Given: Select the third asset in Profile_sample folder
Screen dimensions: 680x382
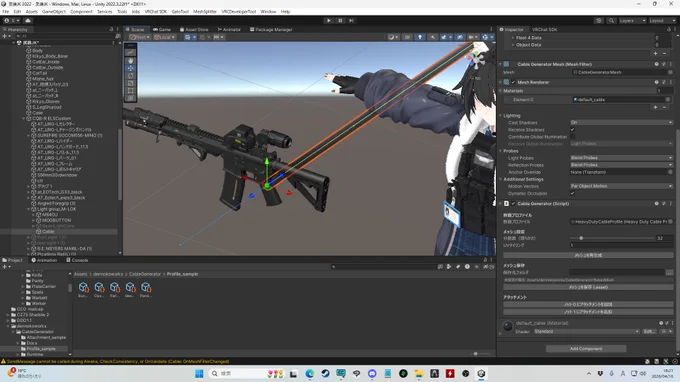Looking at the screenshot, I should [114, 290].
